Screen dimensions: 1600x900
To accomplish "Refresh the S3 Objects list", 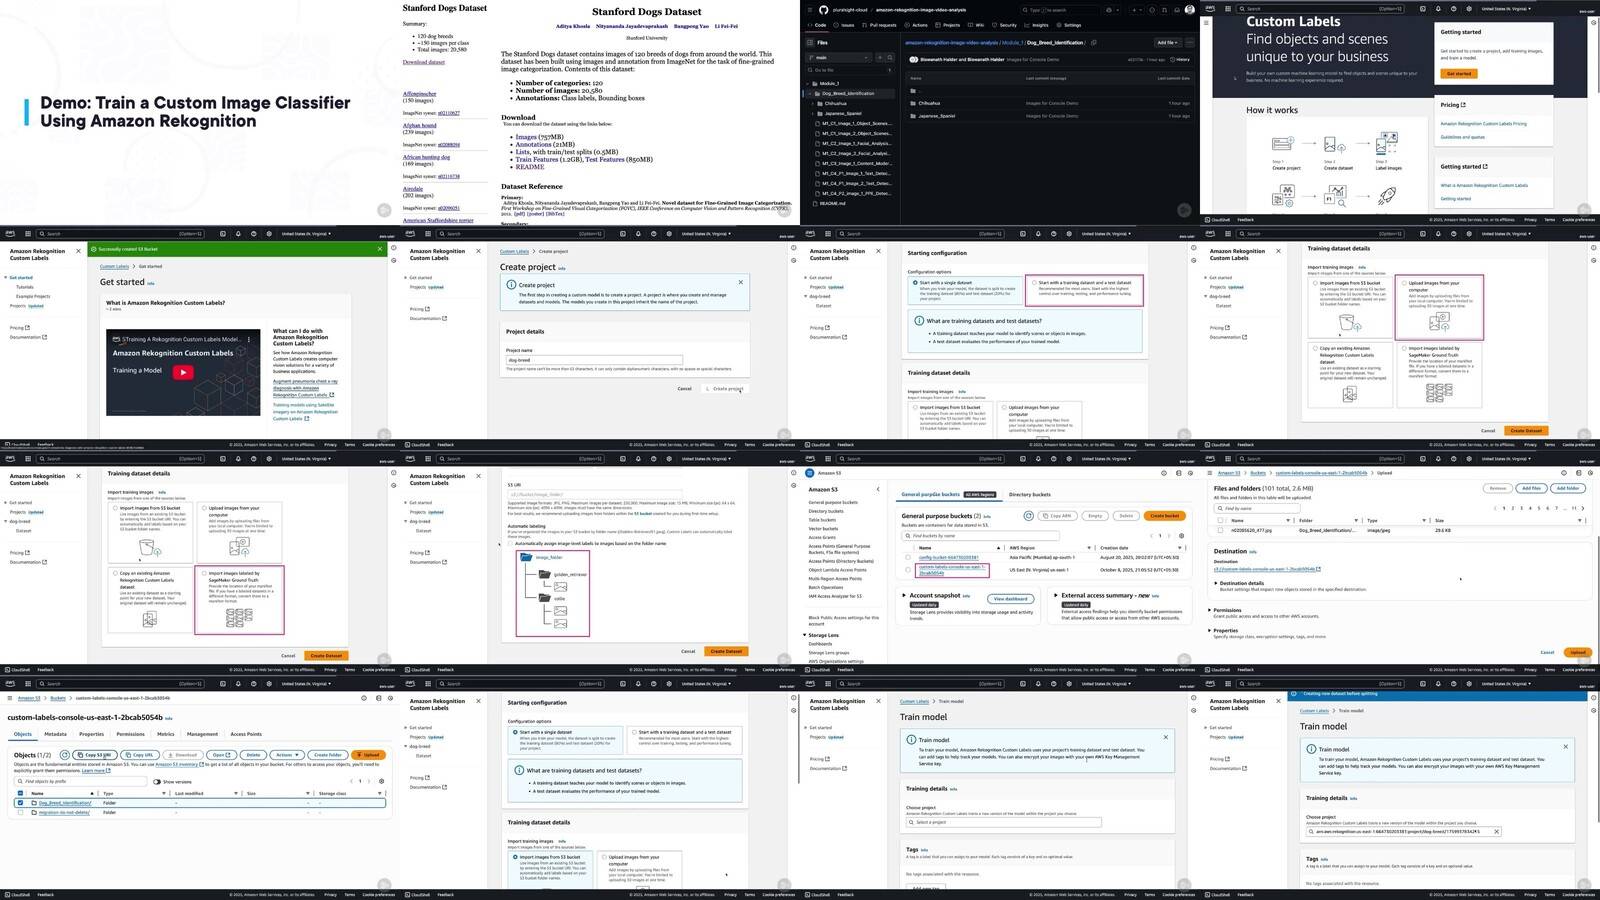I will [x=65, y=755].
